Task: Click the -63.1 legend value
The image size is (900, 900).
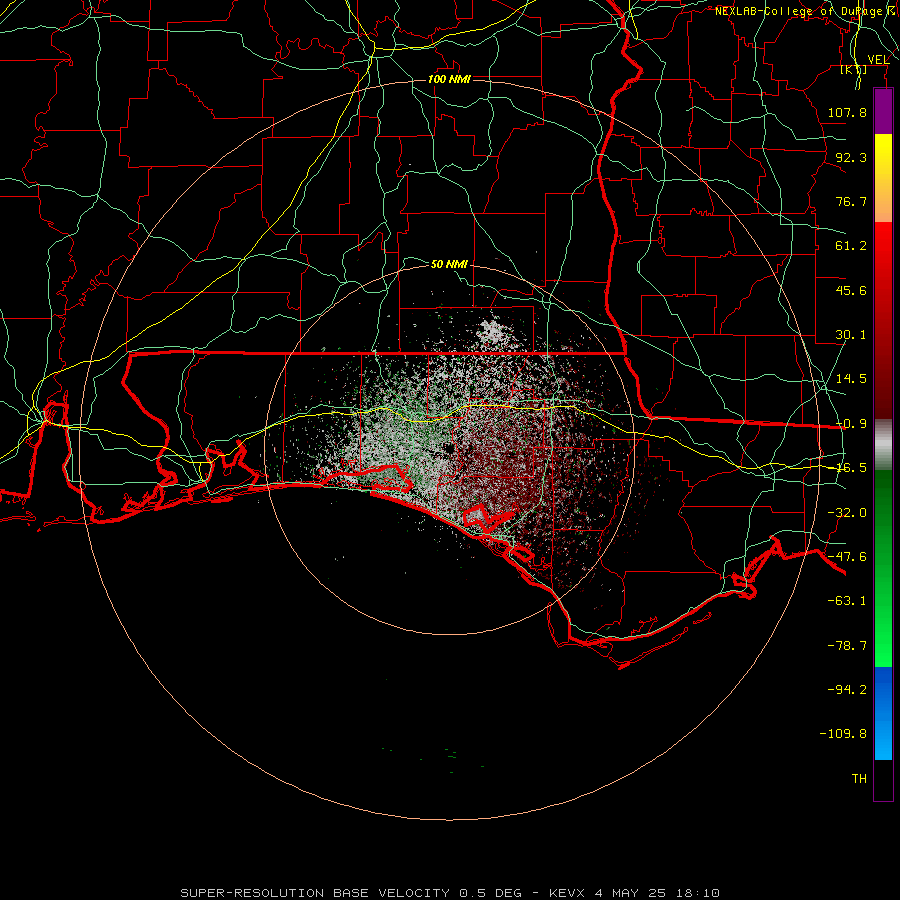Action: point(847,601)
